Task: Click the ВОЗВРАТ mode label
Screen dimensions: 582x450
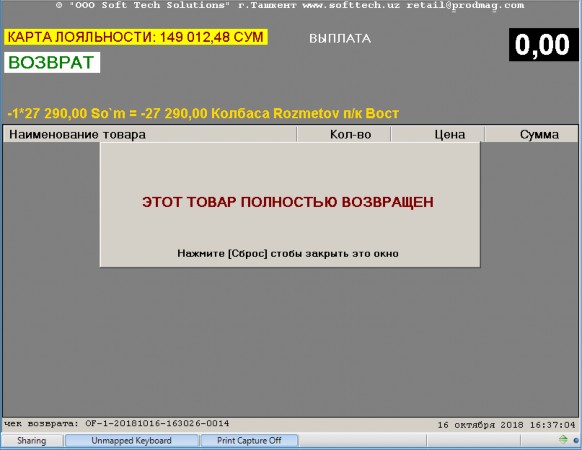Action: click(52, 62)
